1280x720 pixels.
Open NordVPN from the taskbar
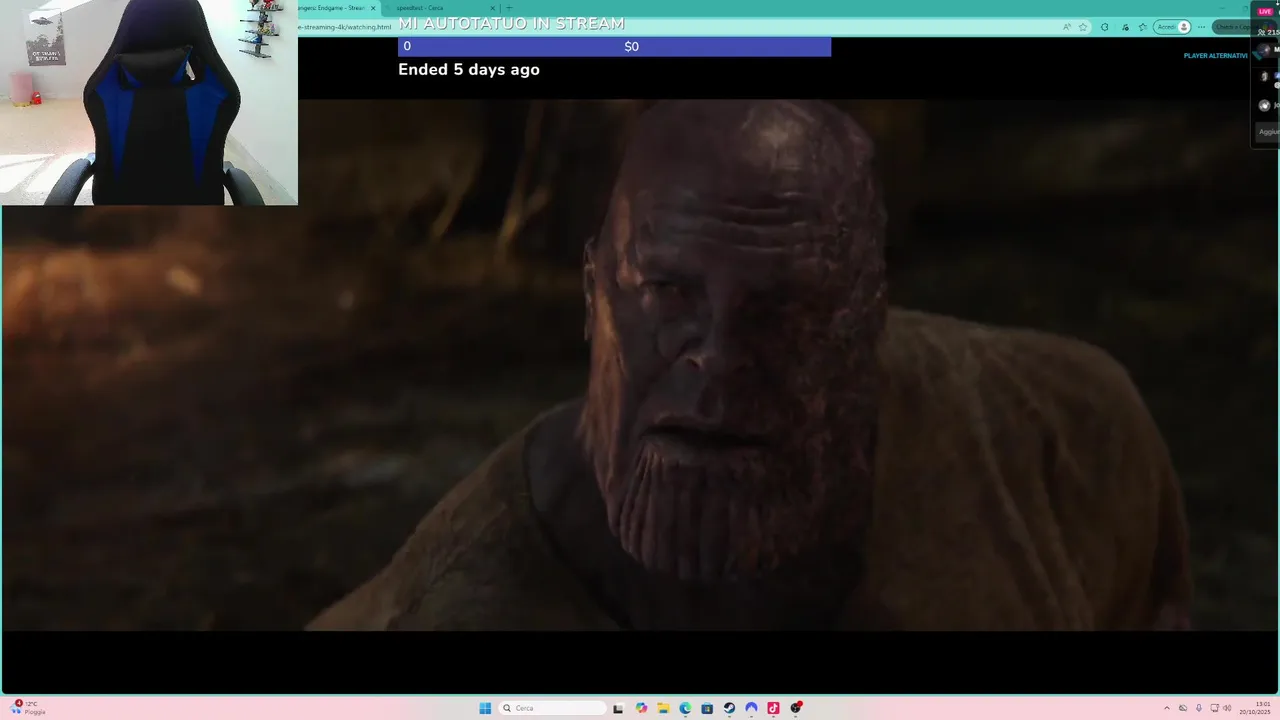point(751,708)
